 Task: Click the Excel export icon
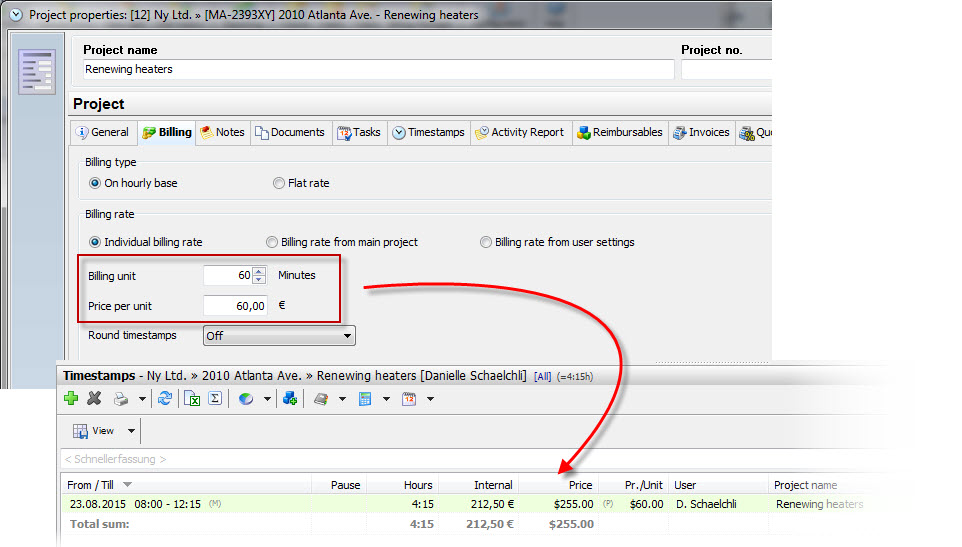pyautogui.click(x=192, y=399)
